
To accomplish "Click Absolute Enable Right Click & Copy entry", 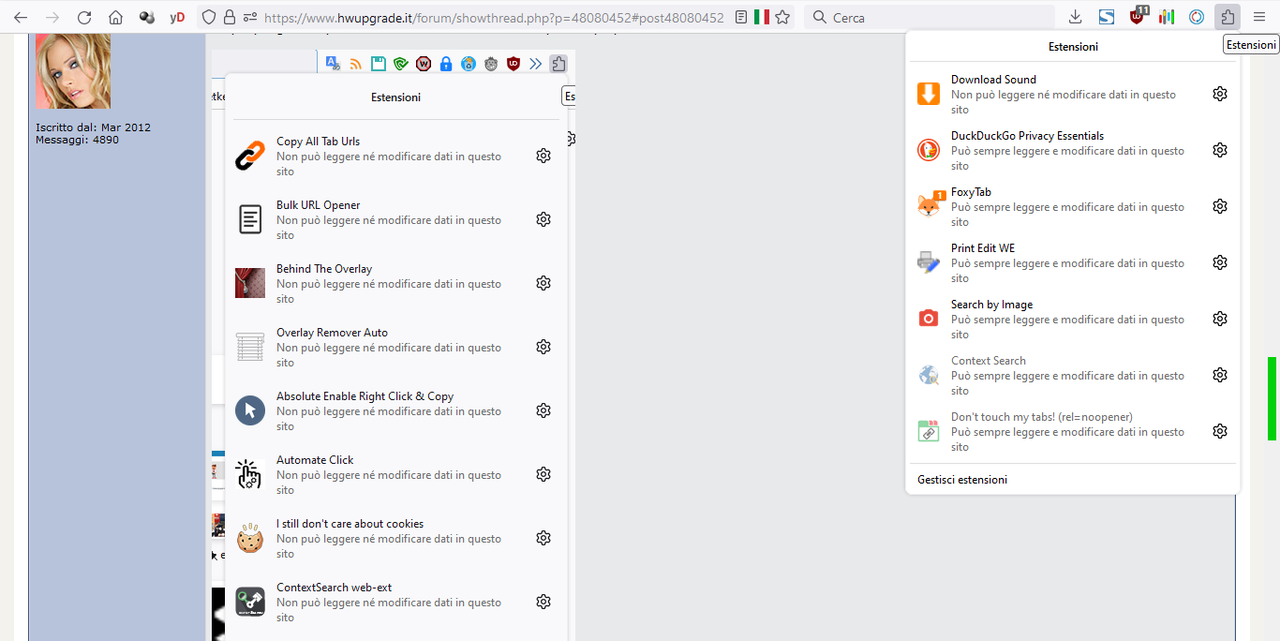I will tap(389, 411).
